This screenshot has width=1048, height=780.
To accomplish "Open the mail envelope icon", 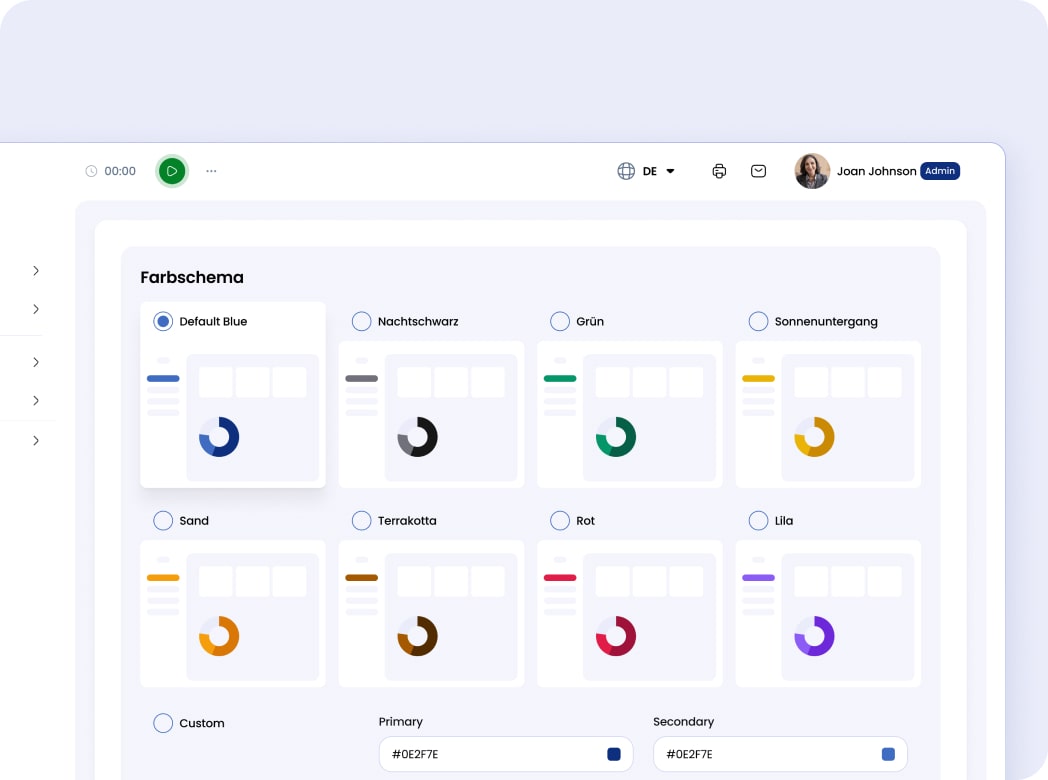I will point(758,171).
